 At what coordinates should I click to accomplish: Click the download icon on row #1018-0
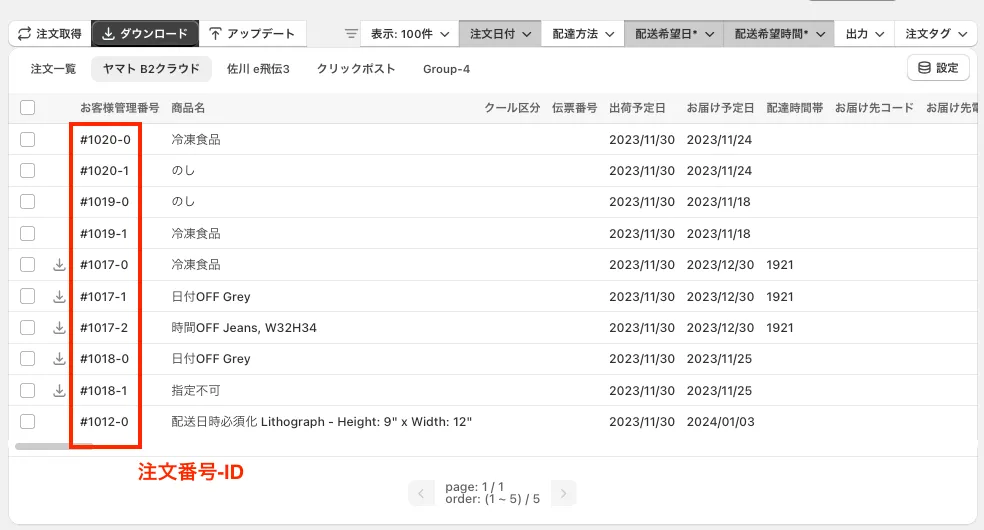coord(59,359)
